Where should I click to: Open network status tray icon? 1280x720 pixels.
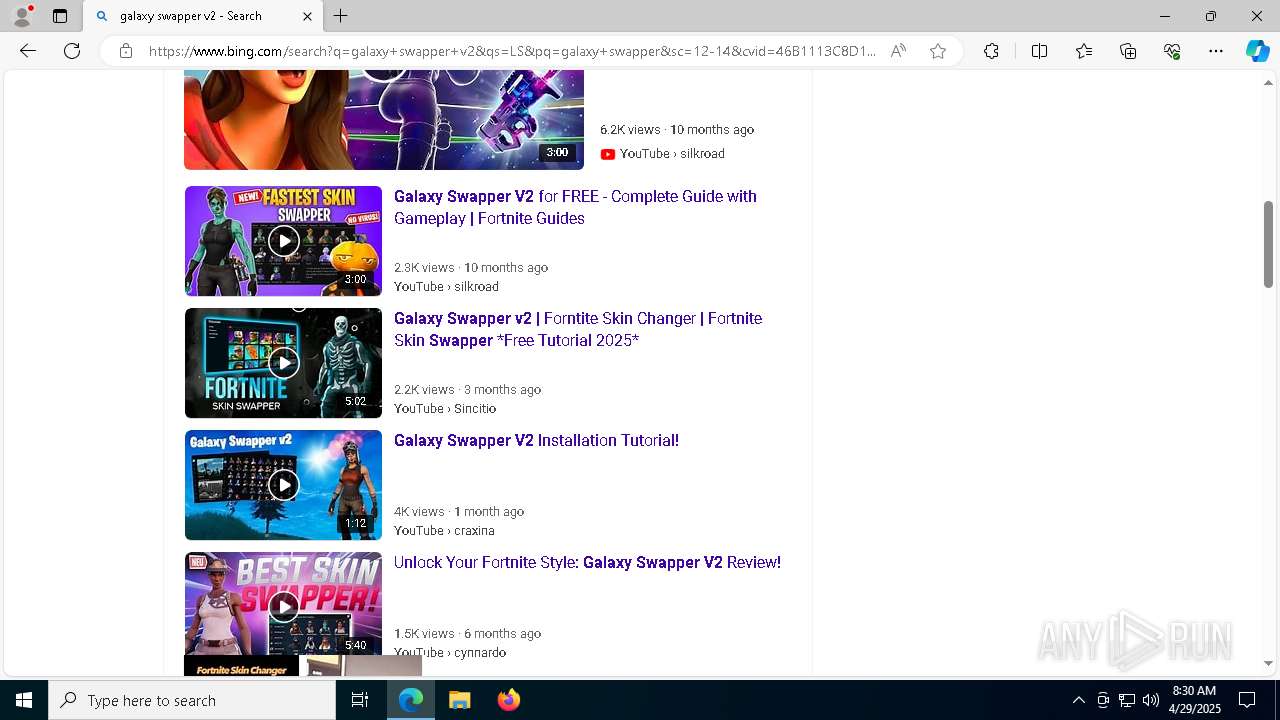(1127, 700)
